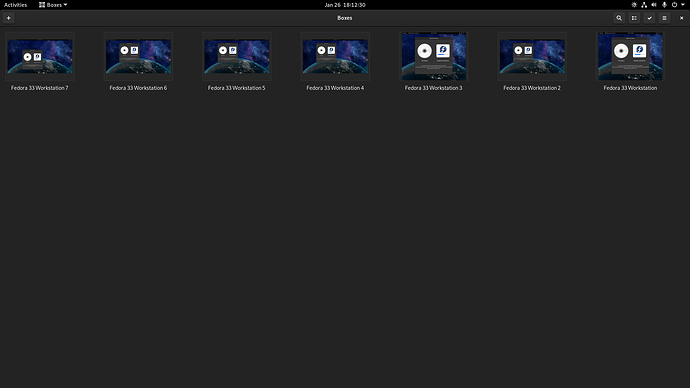The width and height of the screenshot is (690, 388).
Task: Open Activities overview
Action: click(15, 5)
